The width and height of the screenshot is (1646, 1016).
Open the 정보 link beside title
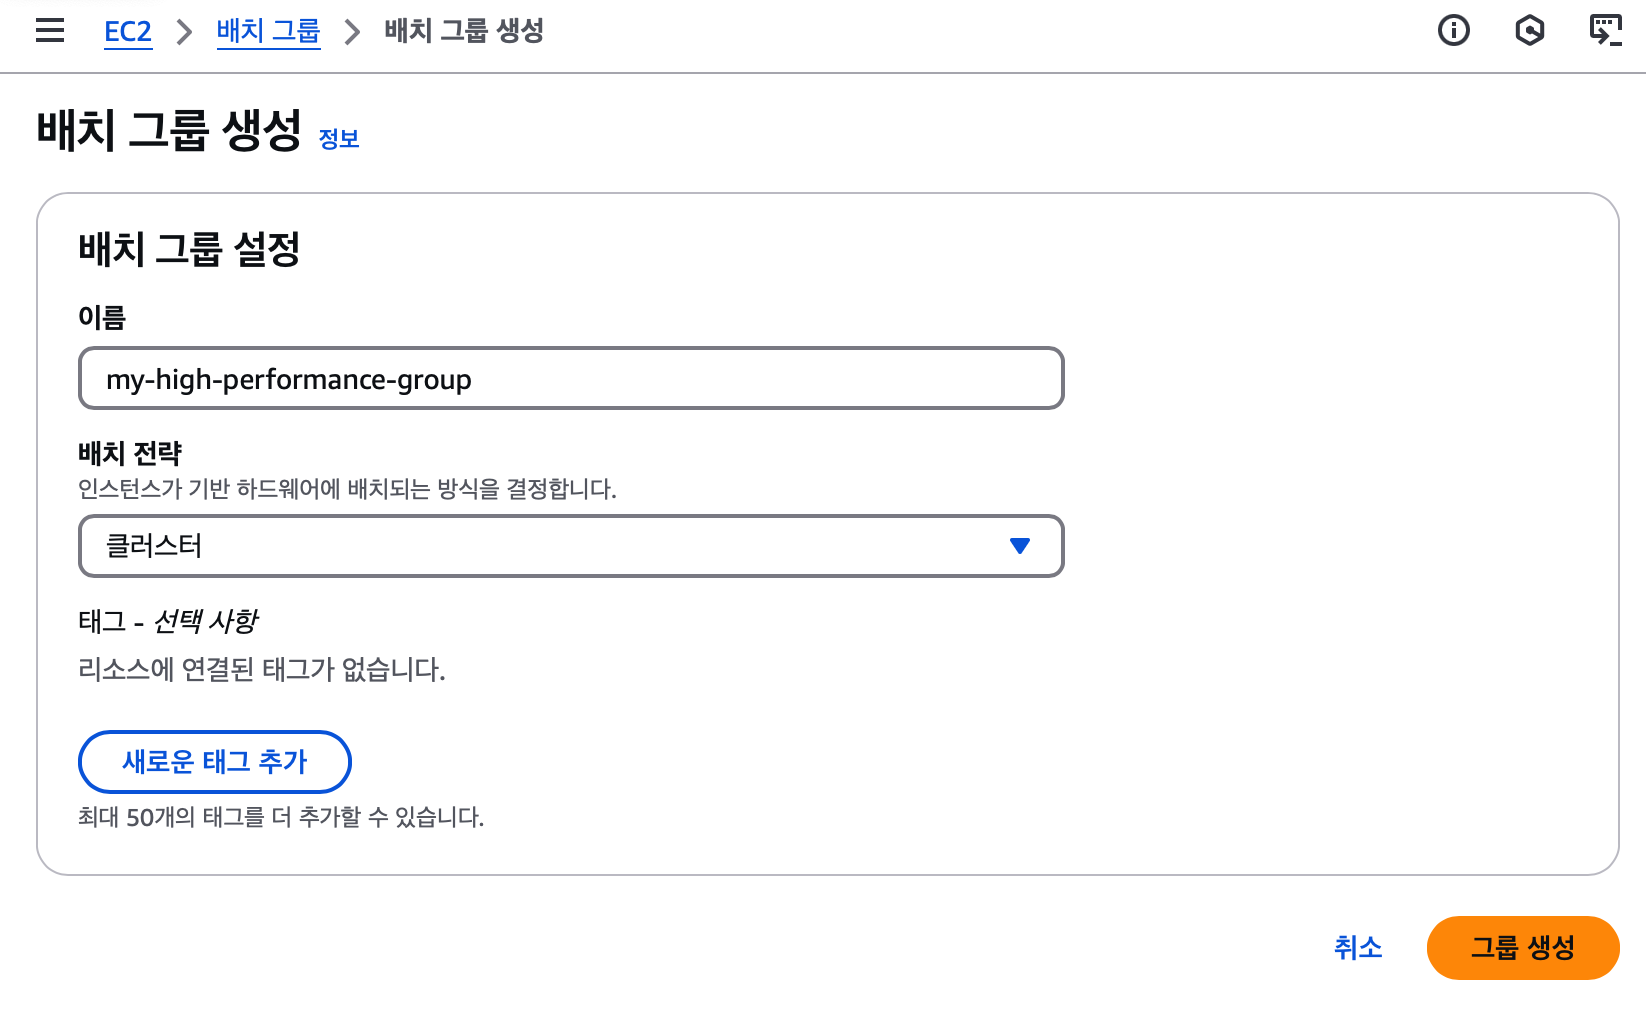tap(339, 139)
